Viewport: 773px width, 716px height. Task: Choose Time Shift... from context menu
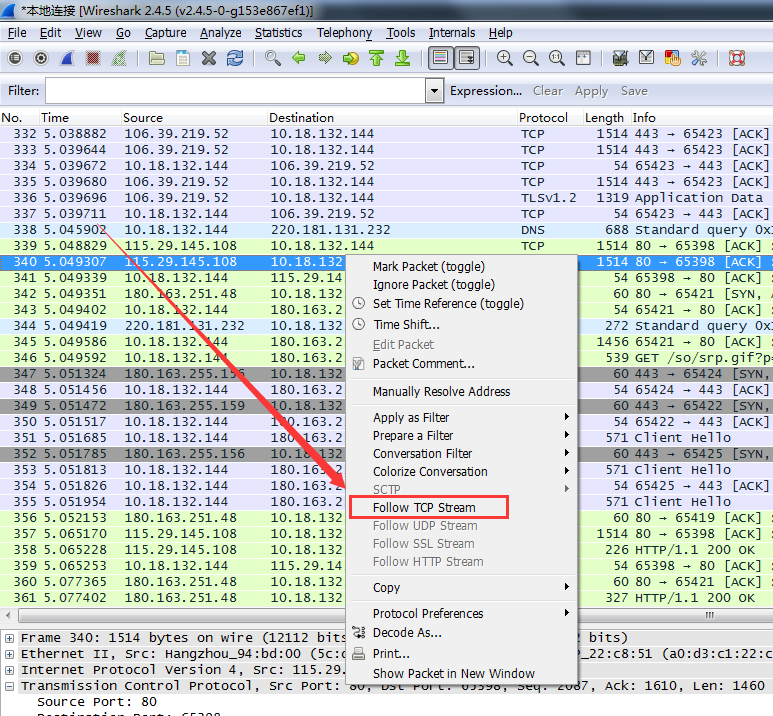click(x=406, y=324)
